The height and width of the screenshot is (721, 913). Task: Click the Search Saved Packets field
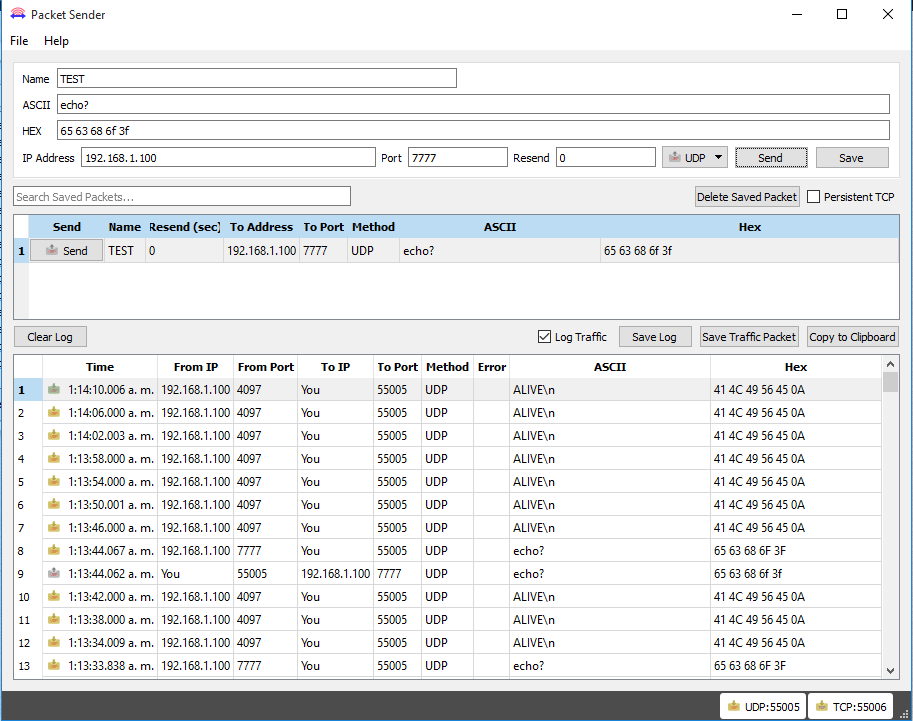point(182,196)
